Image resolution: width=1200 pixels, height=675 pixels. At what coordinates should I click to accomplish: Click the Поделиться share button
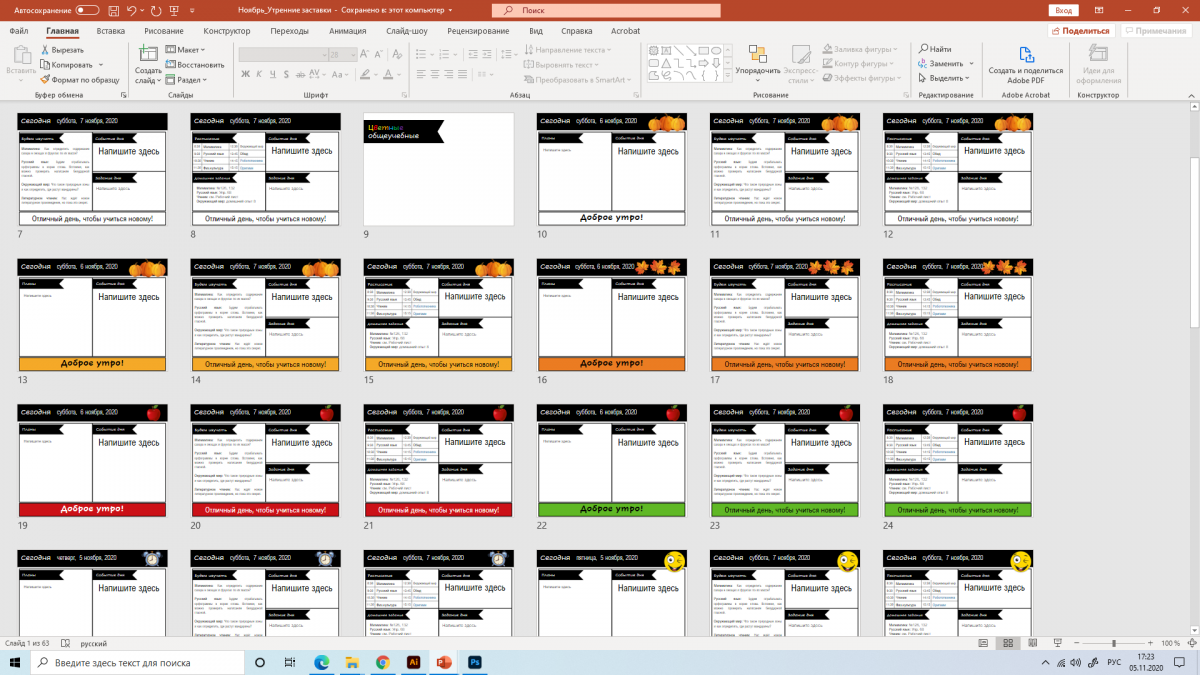pos(1081,31)
